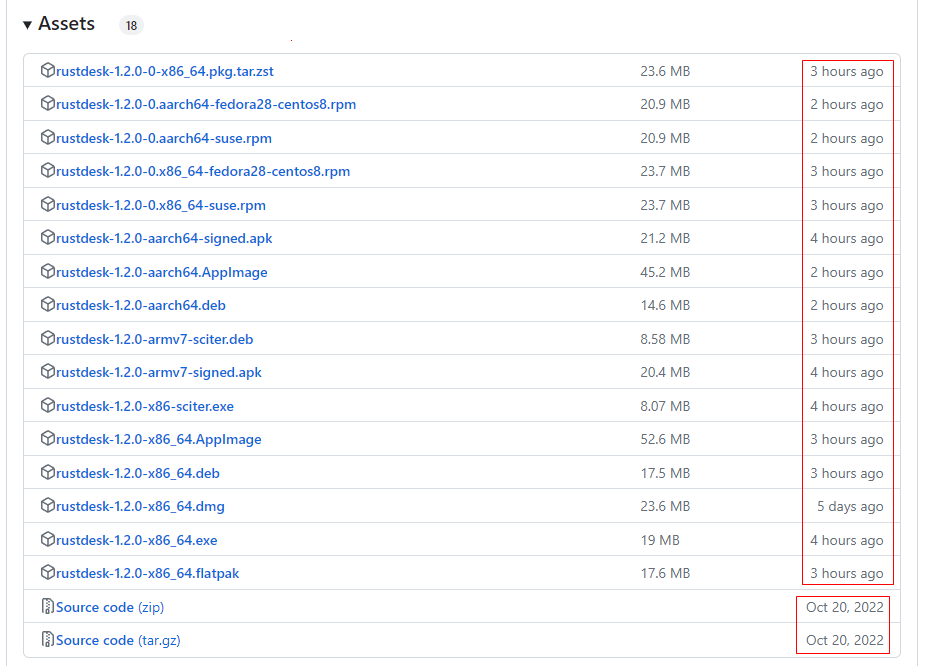Download rustdesk-1.2.0-x86_64.AppImage
The image size is (940, 666).
tap(157, 439)
